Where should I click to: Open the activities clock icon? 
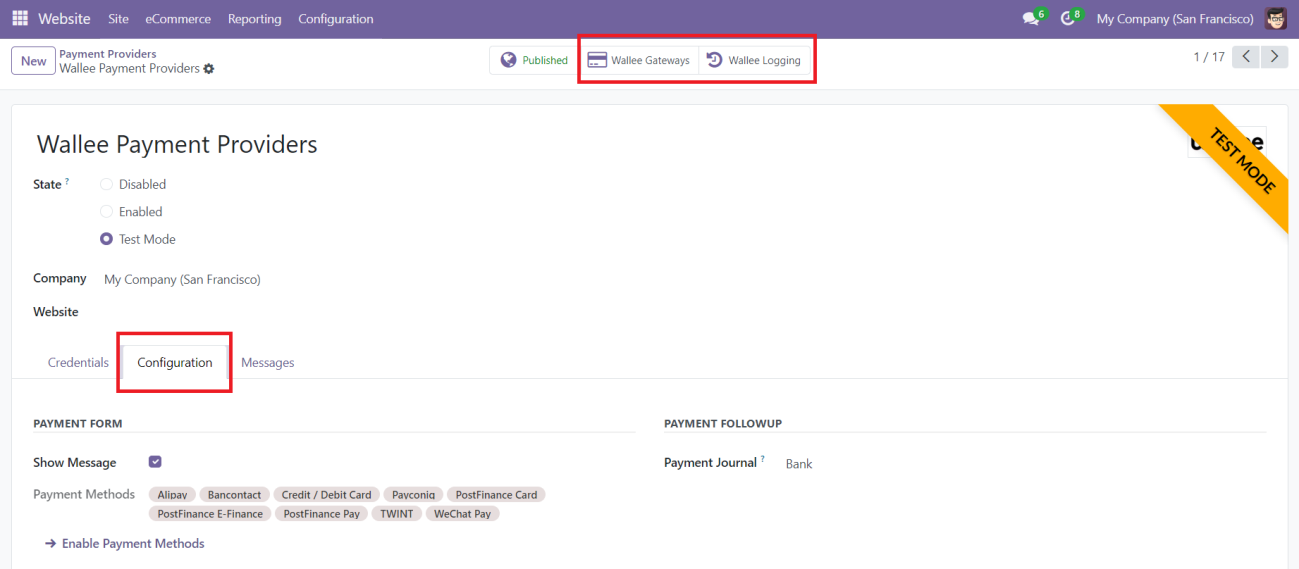click(1068, 19)
